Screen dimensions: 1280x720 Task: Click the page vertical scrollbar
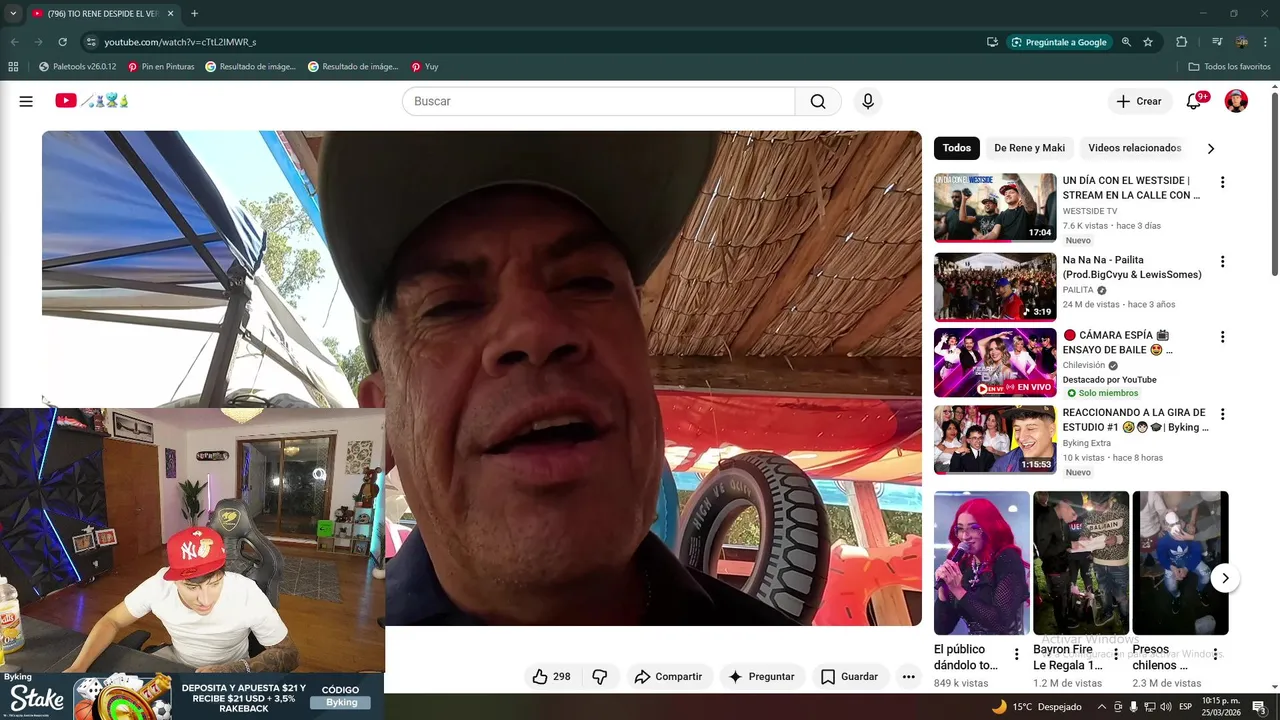[x=1275, y=185]
